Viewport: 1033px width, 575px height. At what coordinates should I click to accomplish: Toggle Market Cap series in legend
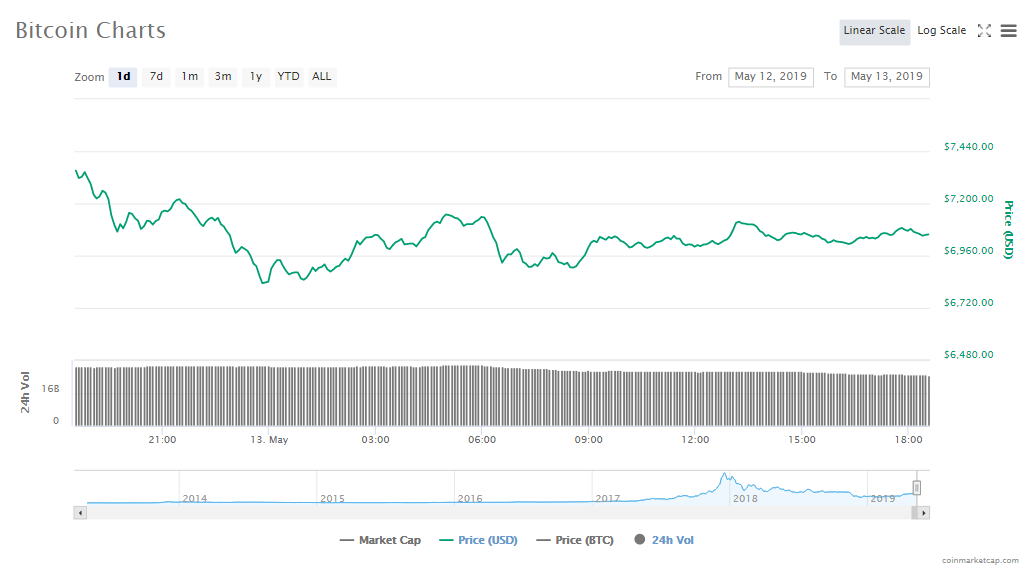pos(381,540)
